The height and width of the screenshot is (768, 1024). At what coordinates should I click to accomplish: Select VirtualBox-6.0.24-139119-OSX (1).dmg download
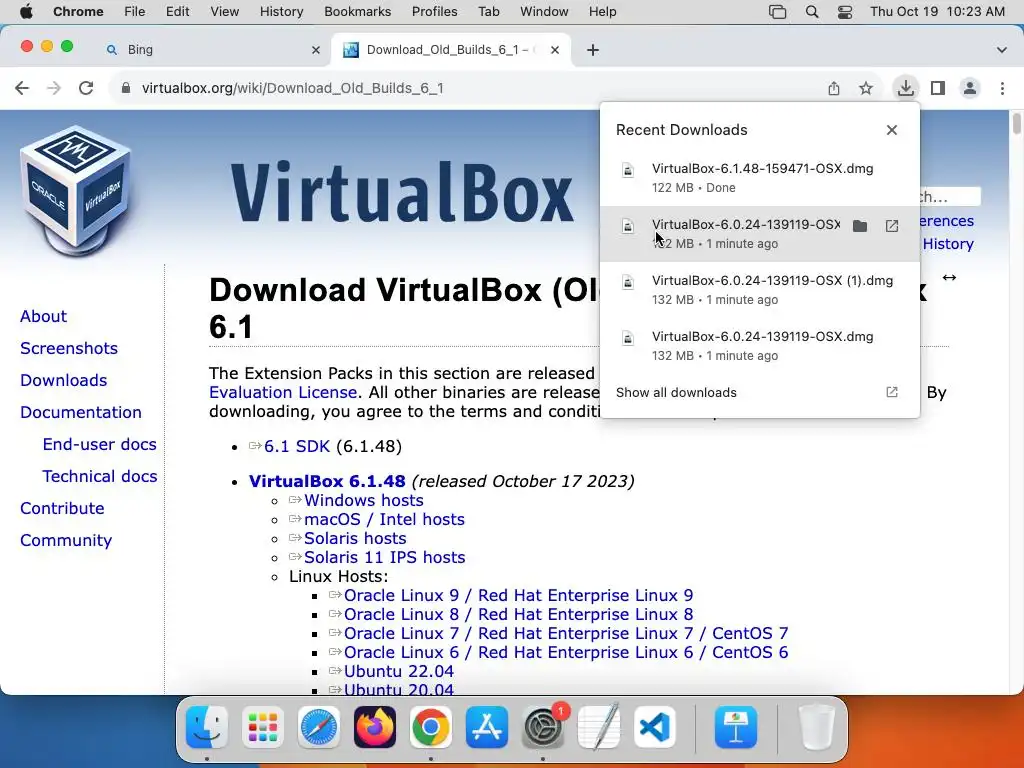click(x=760, y=290)
